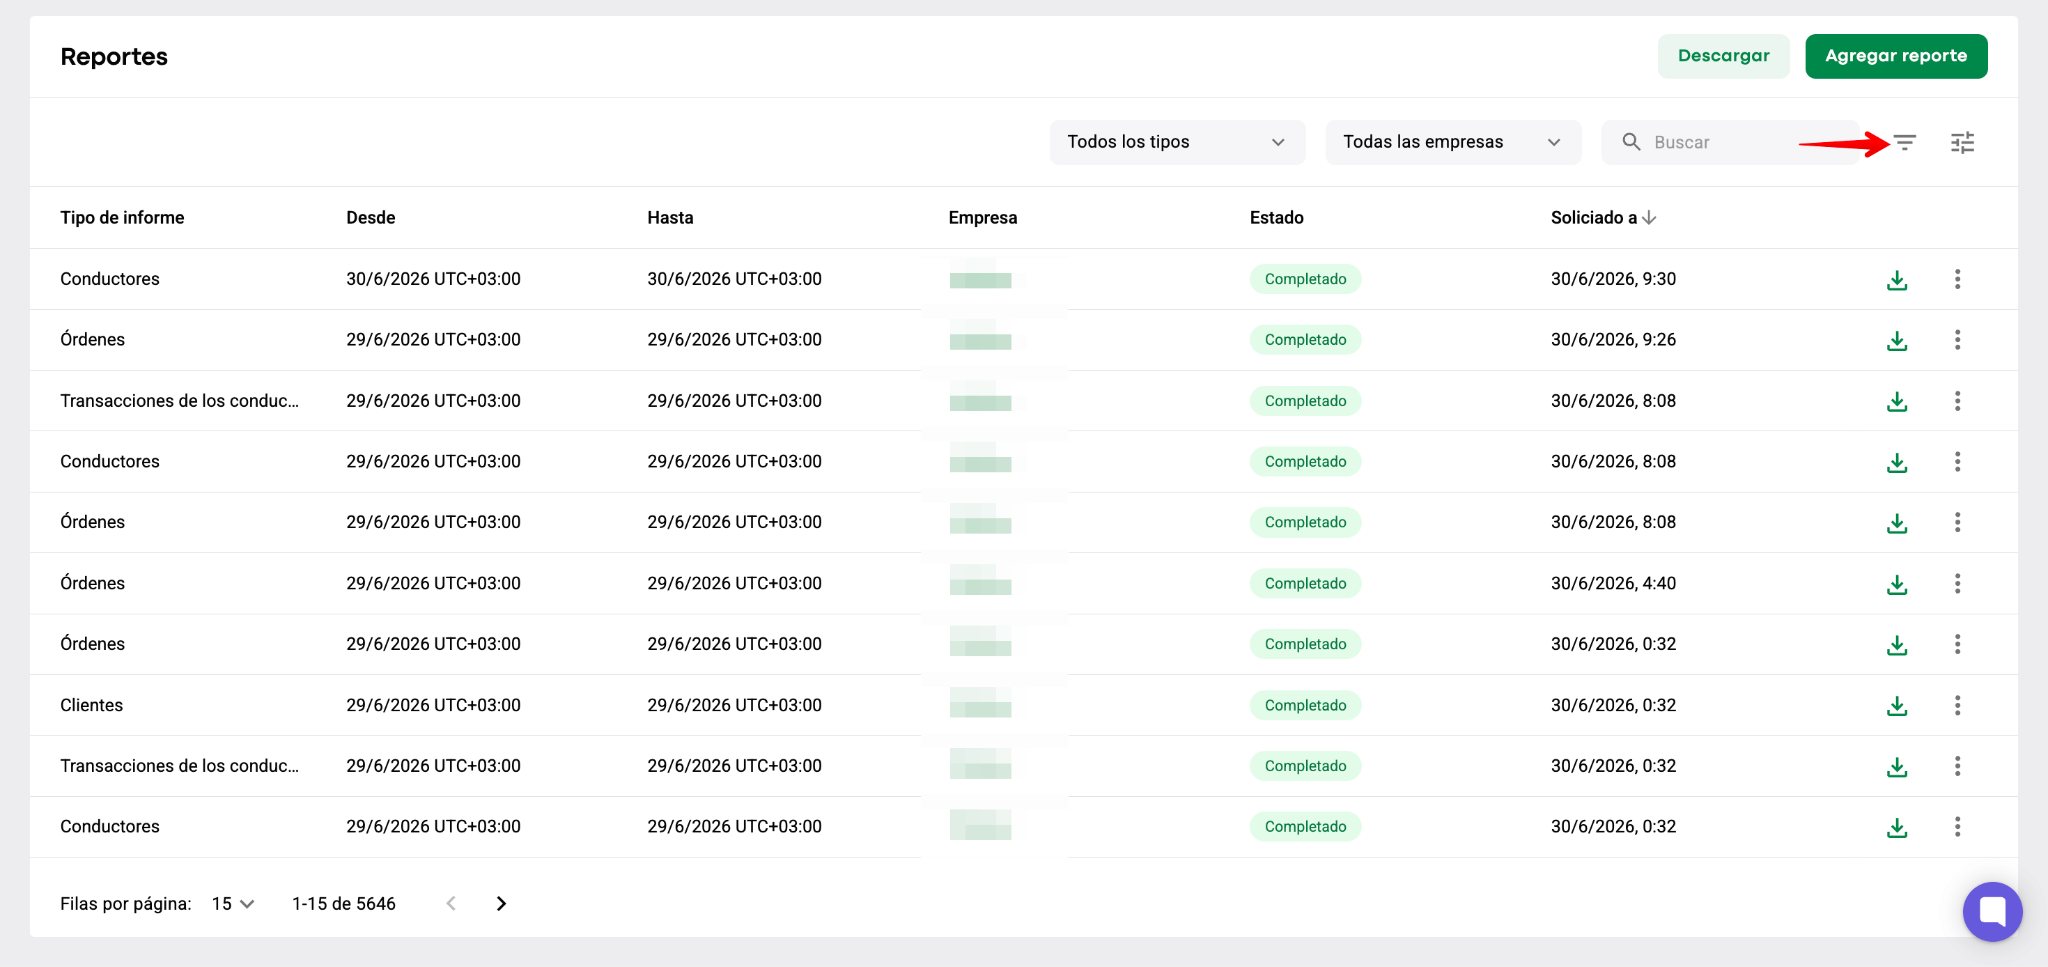Go to the previous page of reports
Screen dimensions: 2048x967
451,904
